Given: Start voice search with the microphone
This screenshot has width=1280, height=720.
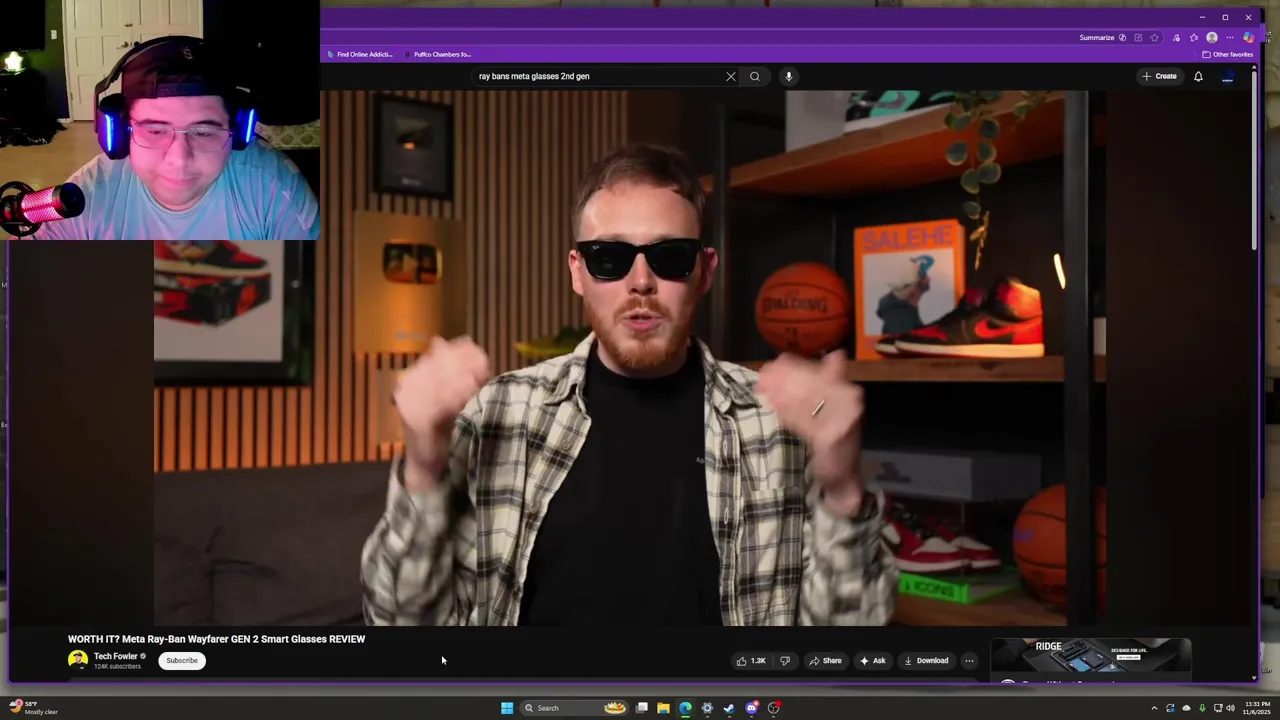Looking at the screenshot, I should (x=788, y=76).
